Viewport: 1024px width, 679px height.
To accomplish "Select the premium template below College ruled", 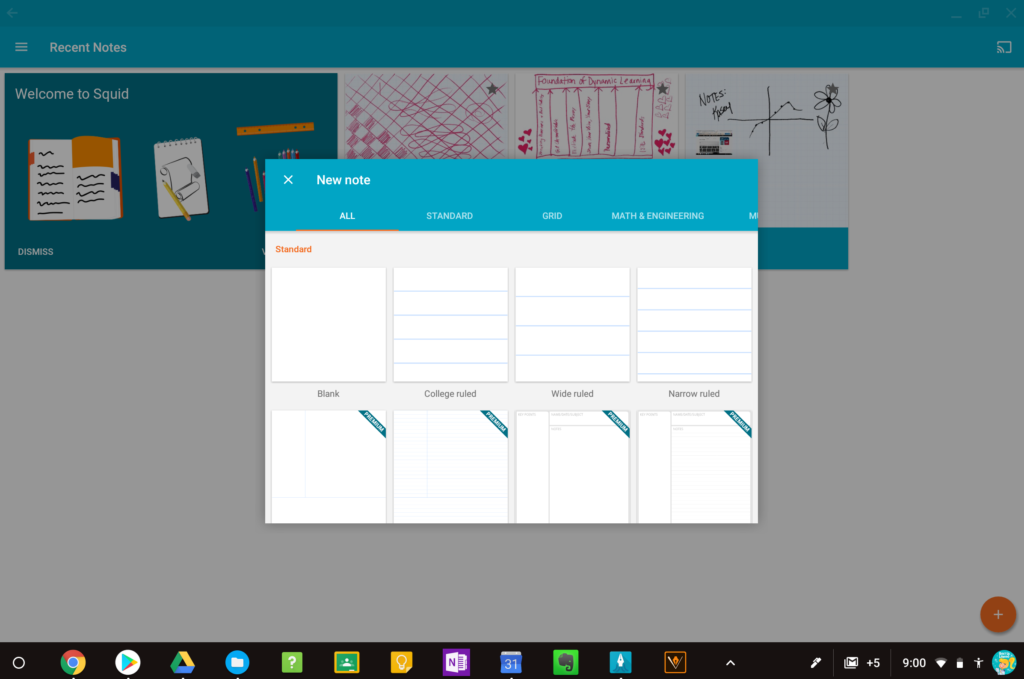I will [450, 466].
